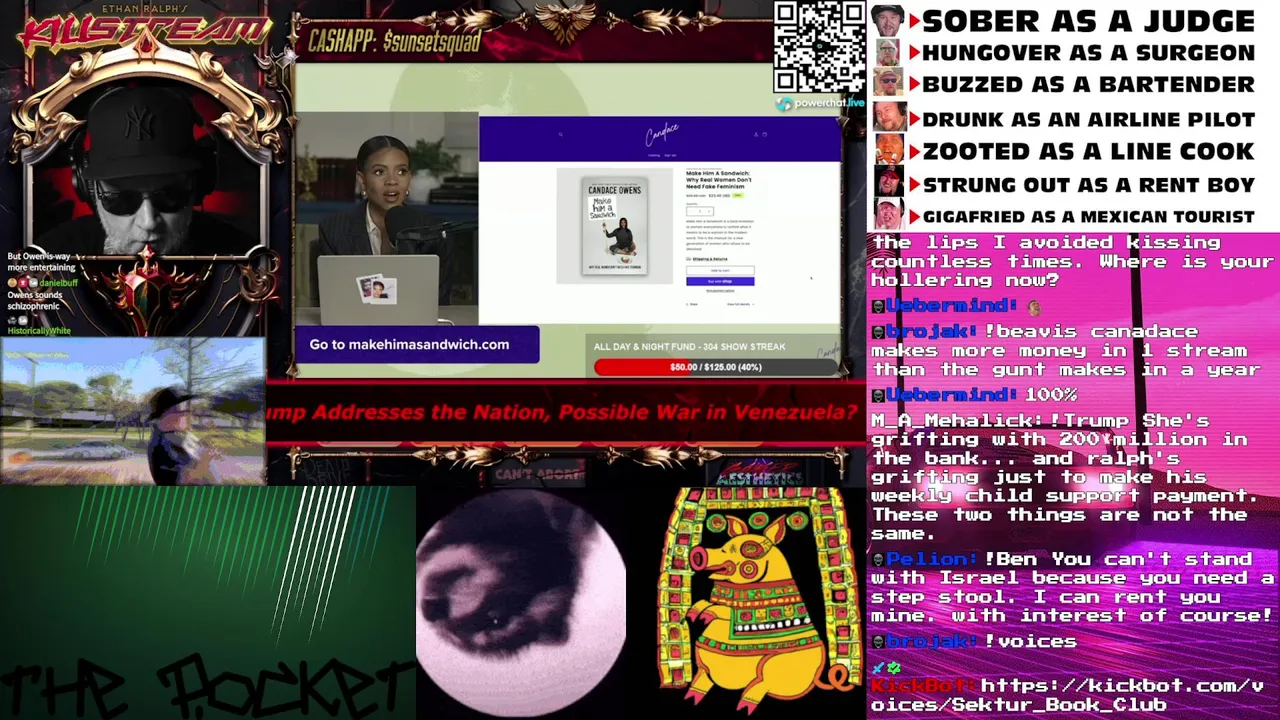The image size is (1280, 720).
Task: Click avatar next to STRUNG OUT AS A RENT BOY
Action: point(889,183)
